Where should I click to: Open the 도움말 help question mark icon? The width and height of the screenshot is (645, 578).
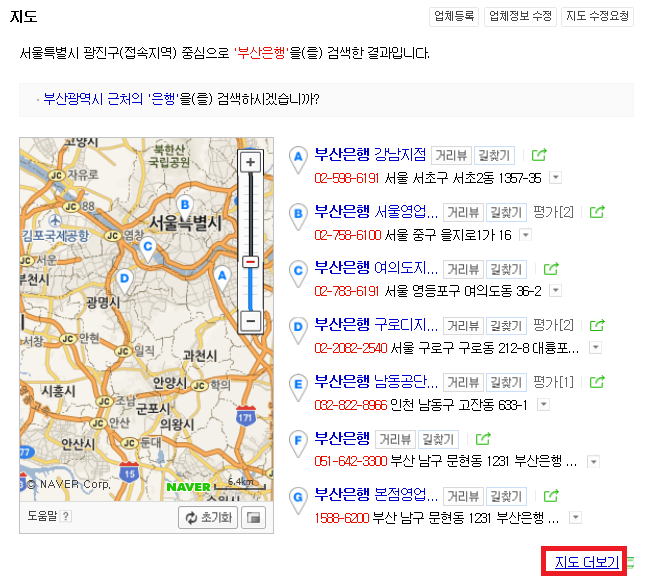[66, 516]
